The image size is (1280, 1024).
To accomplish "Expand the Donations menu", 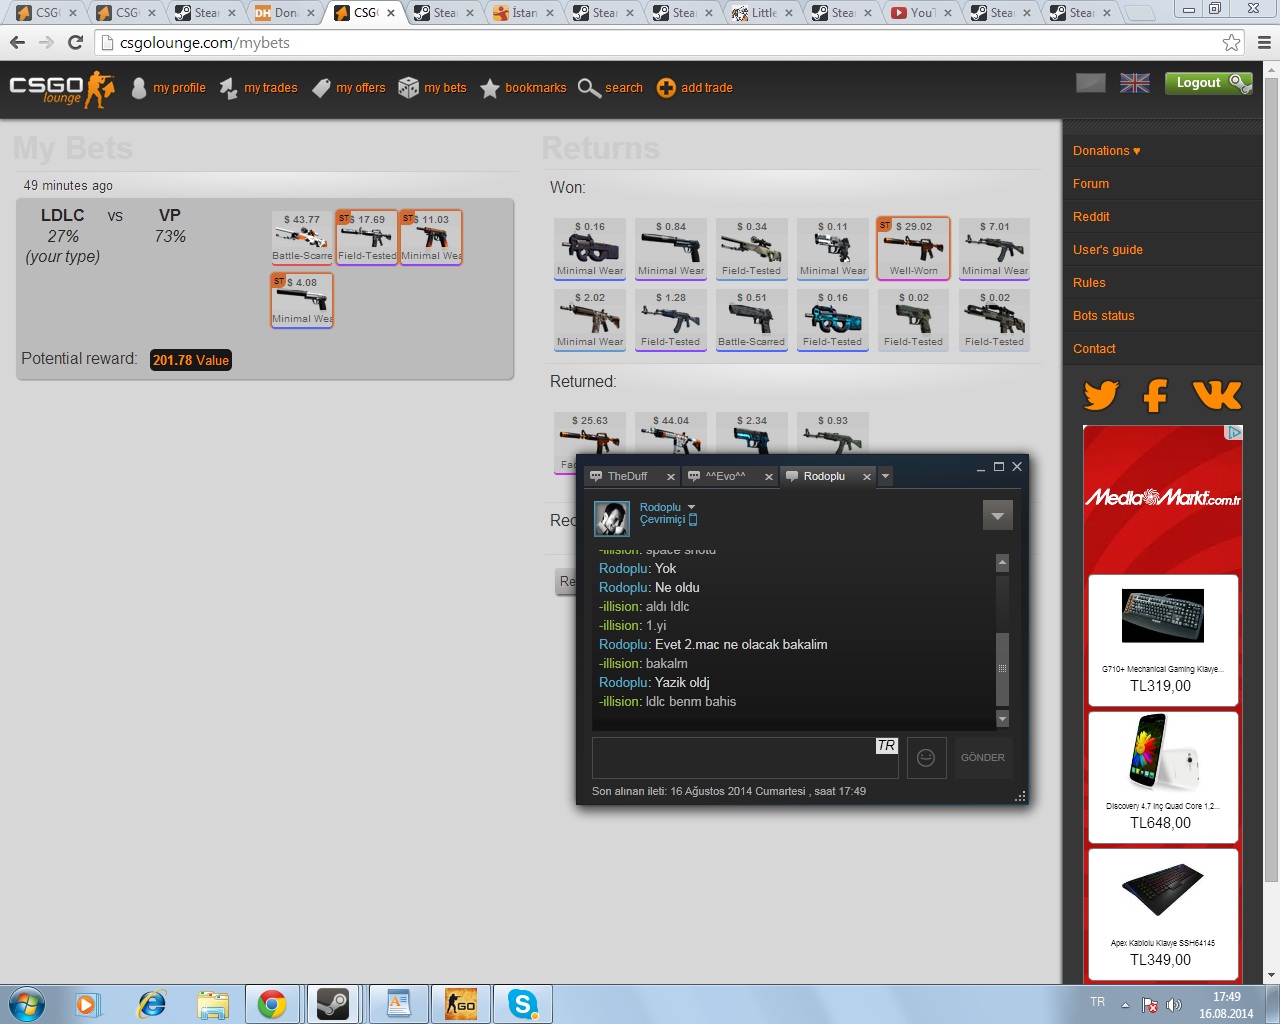I will pos(1106,151).
